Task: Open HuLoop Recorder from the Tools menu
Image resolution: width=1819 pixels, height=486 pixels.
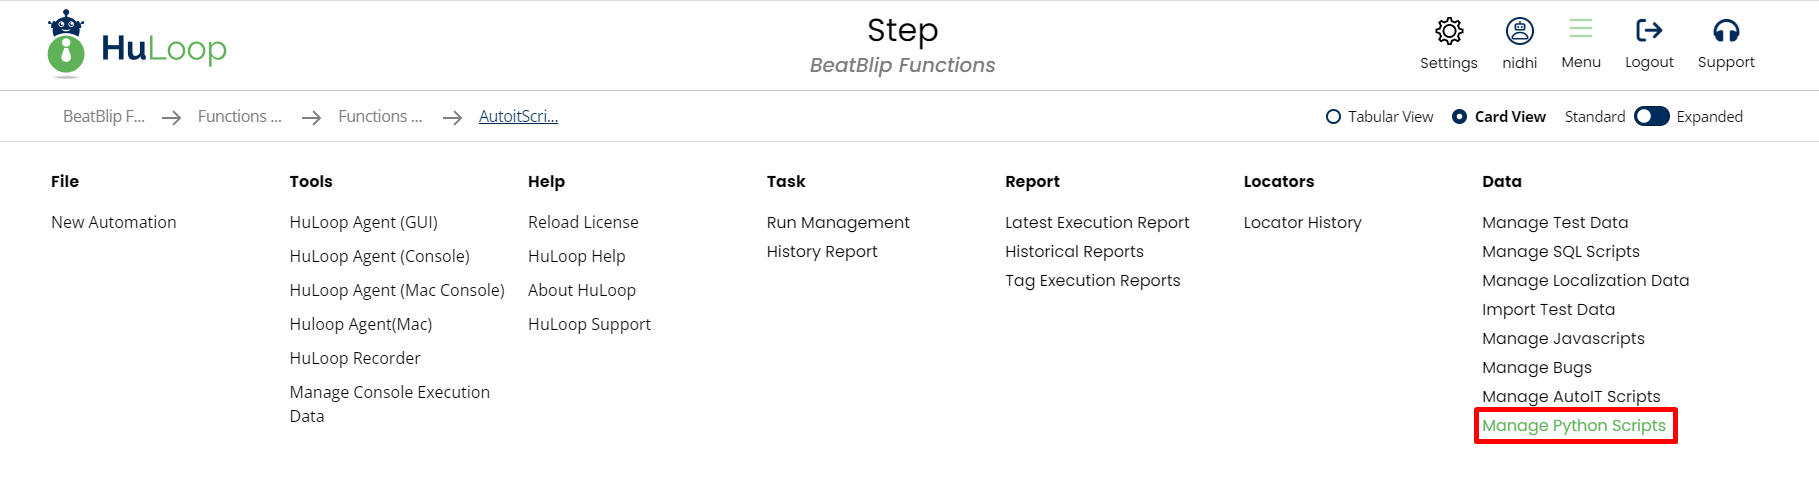Action: click(x=354, y=358)
